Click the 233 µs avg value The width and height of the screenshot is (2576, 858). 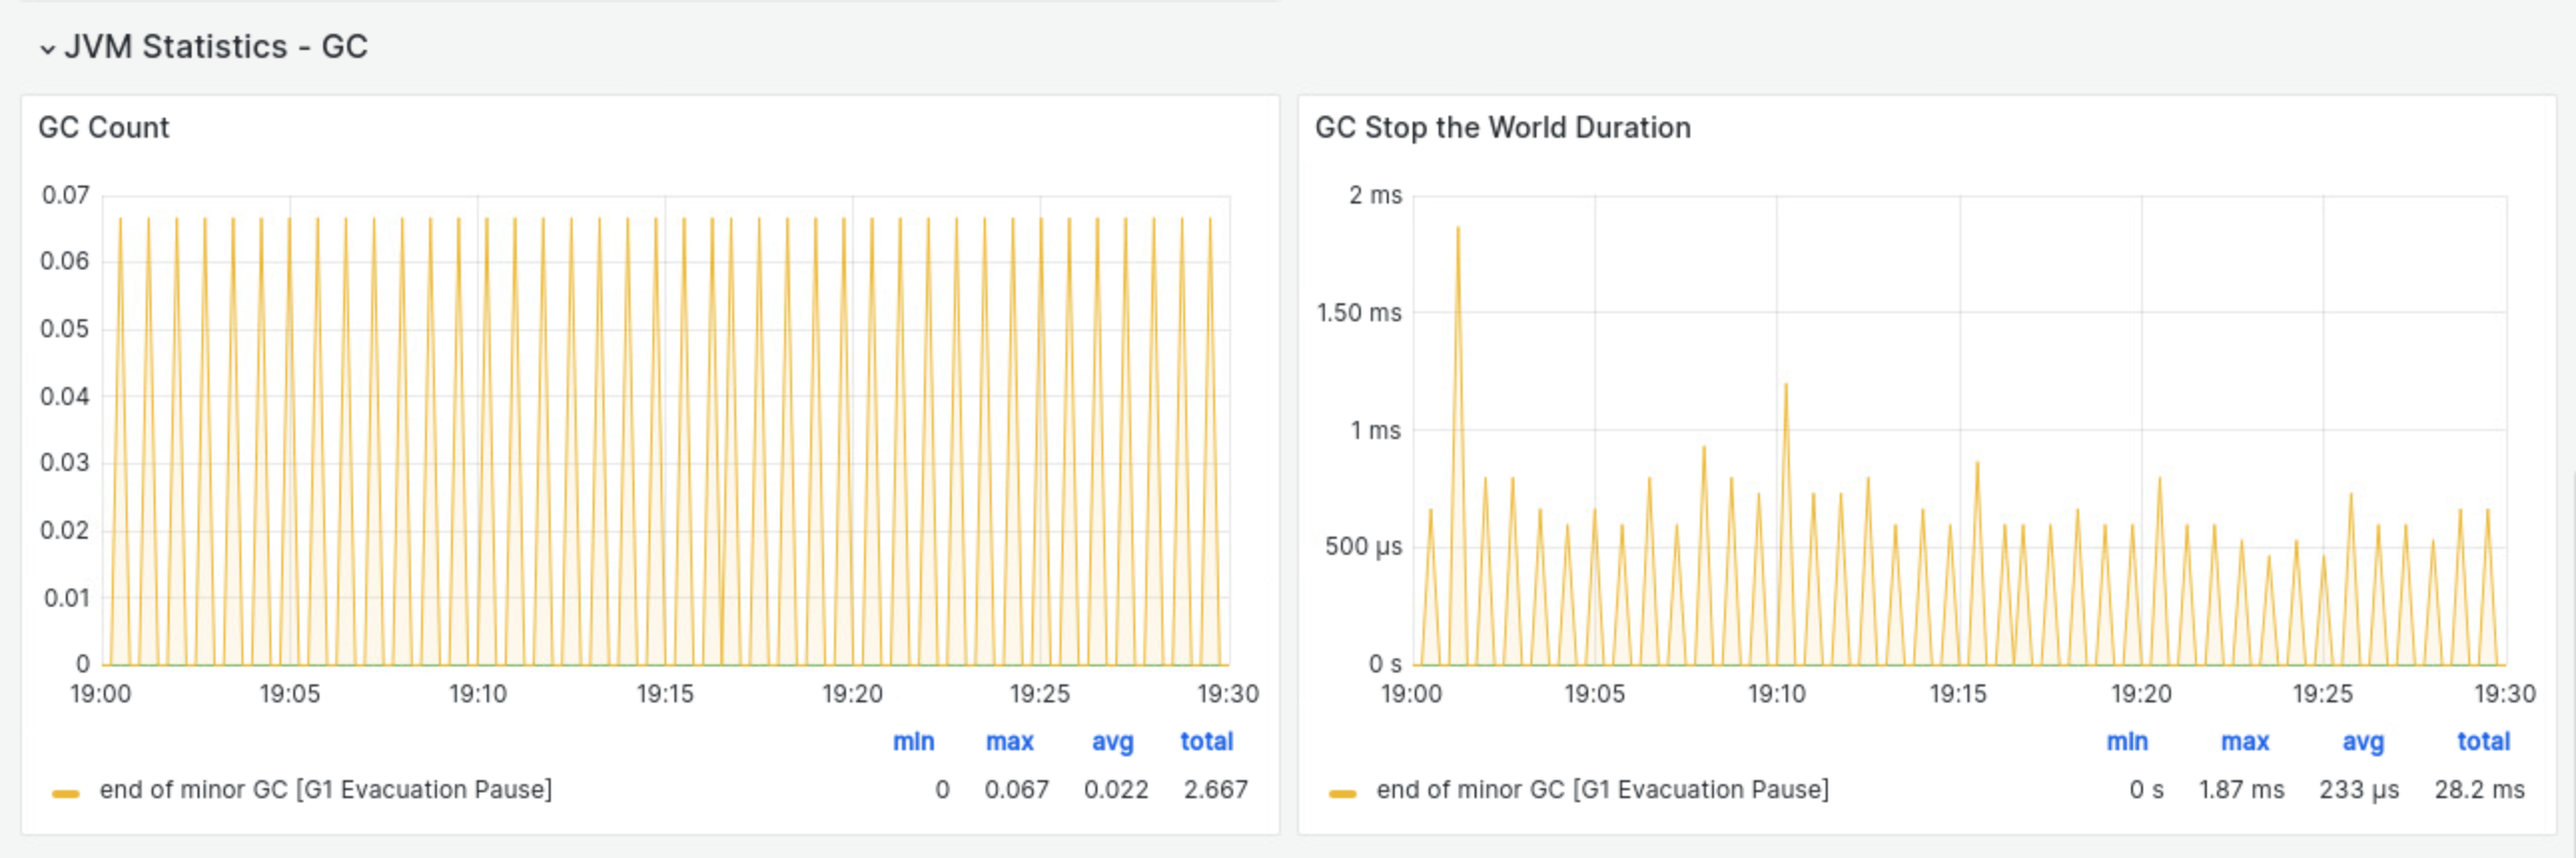coord(2359,789)
